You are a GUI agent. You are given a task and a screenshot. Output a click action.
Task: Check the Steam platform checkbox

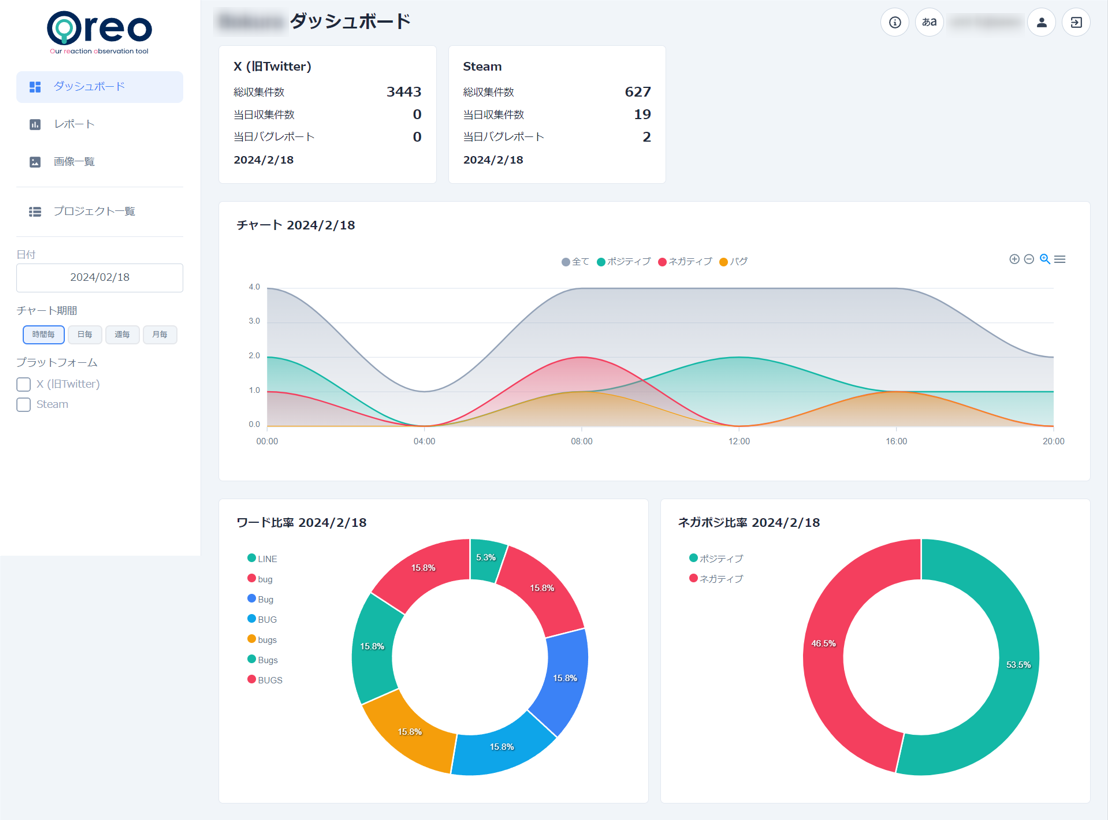coord(24,405)
